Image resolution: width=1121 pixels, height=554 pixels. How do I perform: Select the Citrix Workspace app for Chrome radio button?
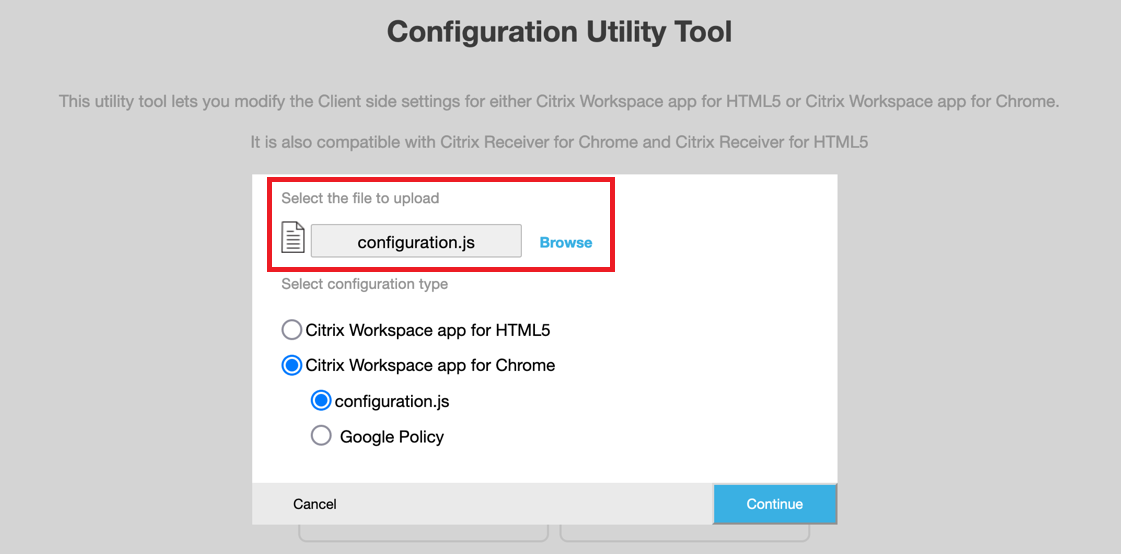click(x=292, y=366)
